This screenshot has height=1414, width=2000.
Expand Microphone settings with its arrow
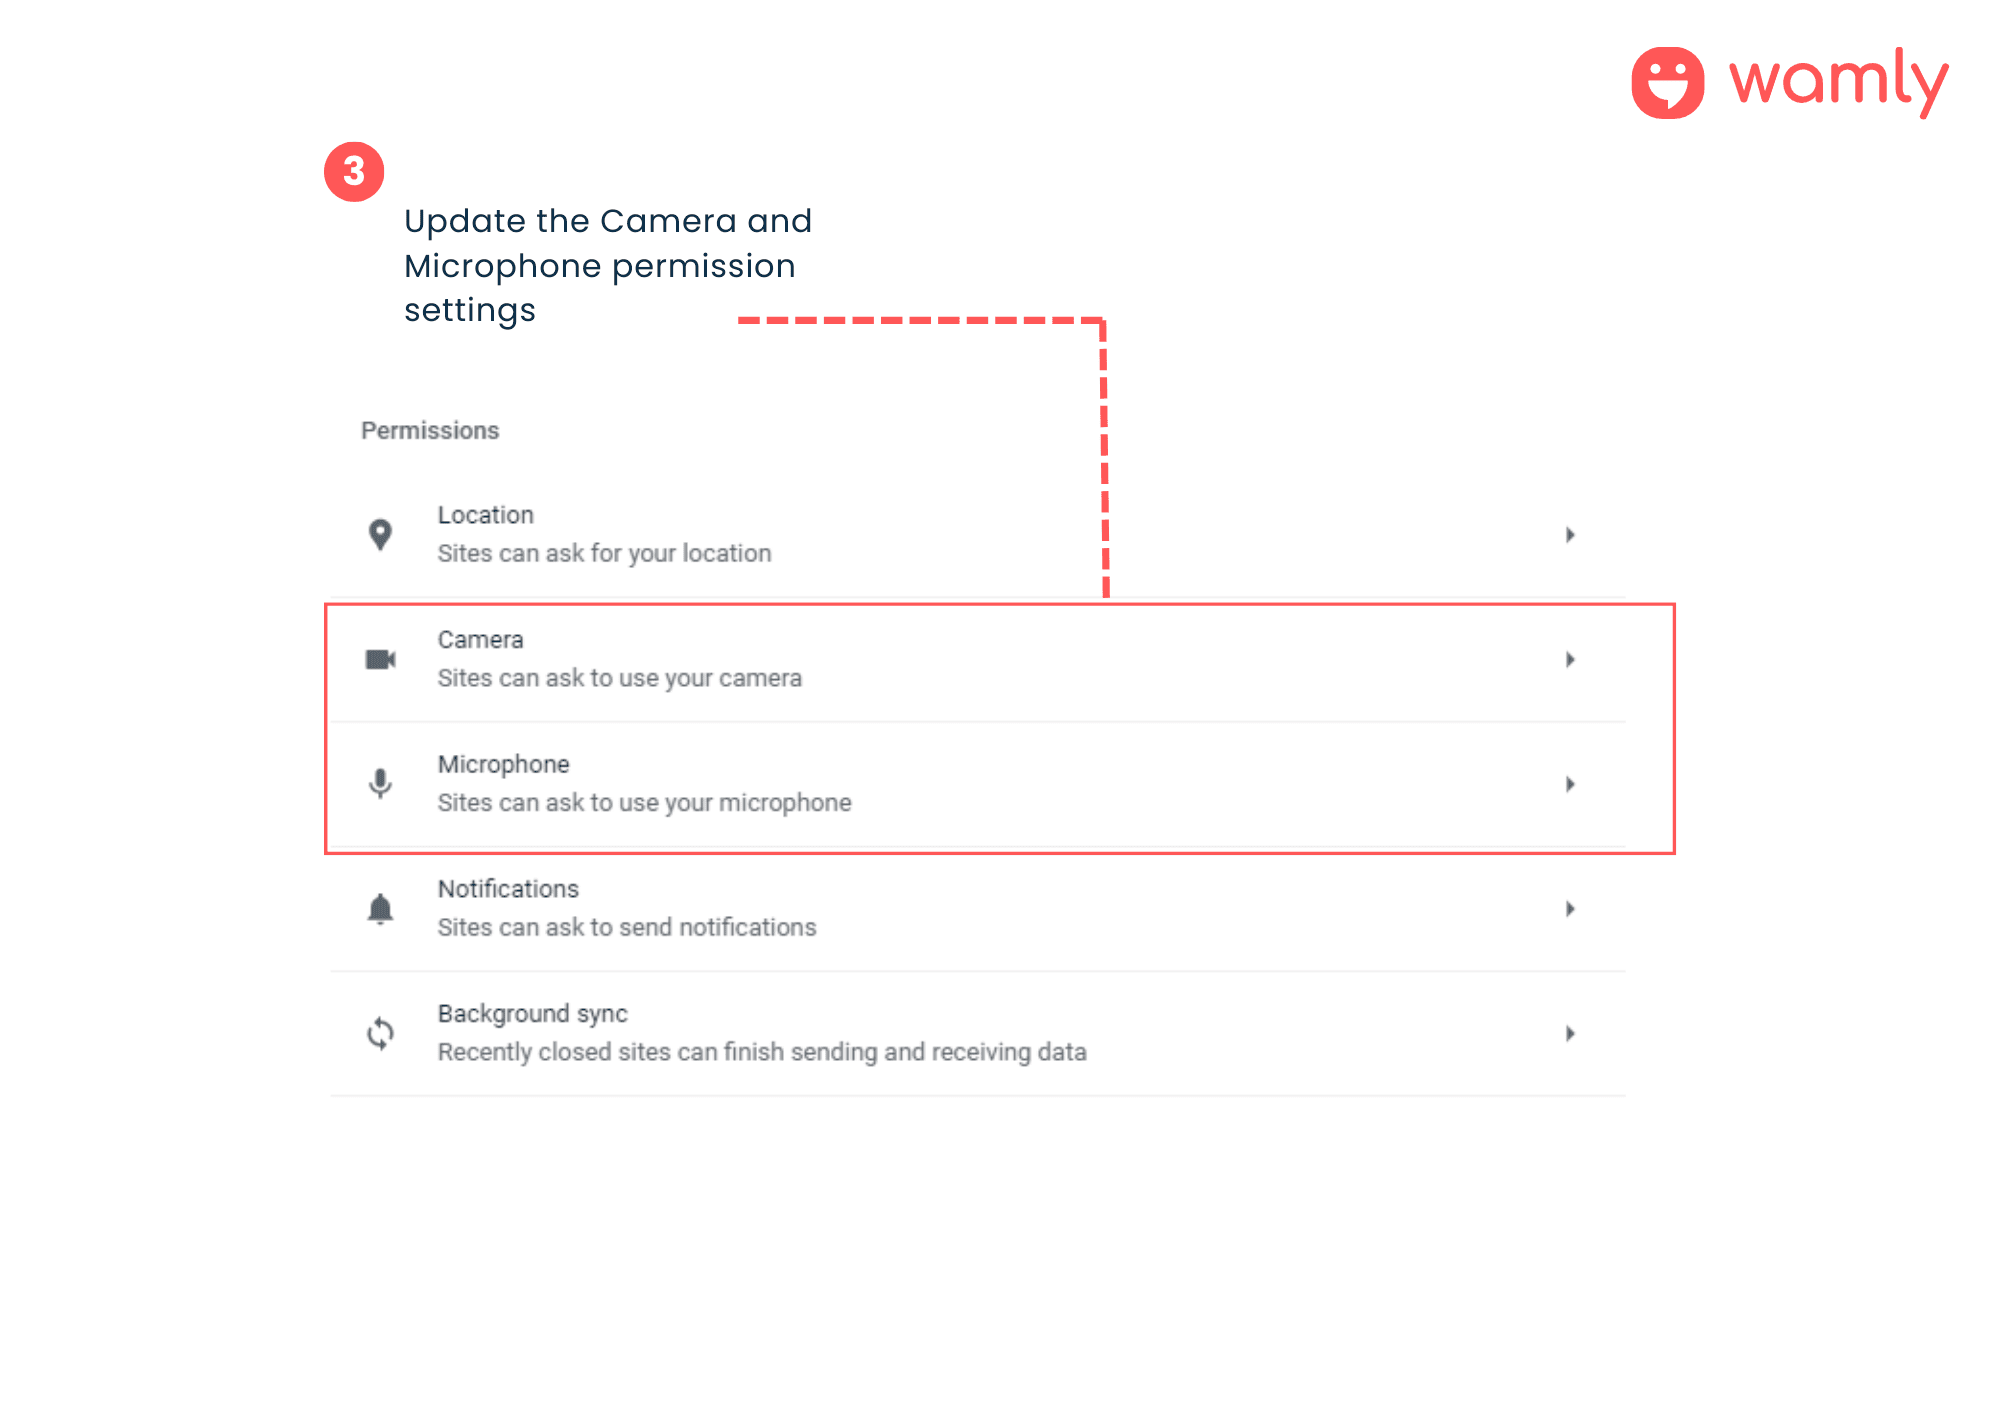(1570, 784)
